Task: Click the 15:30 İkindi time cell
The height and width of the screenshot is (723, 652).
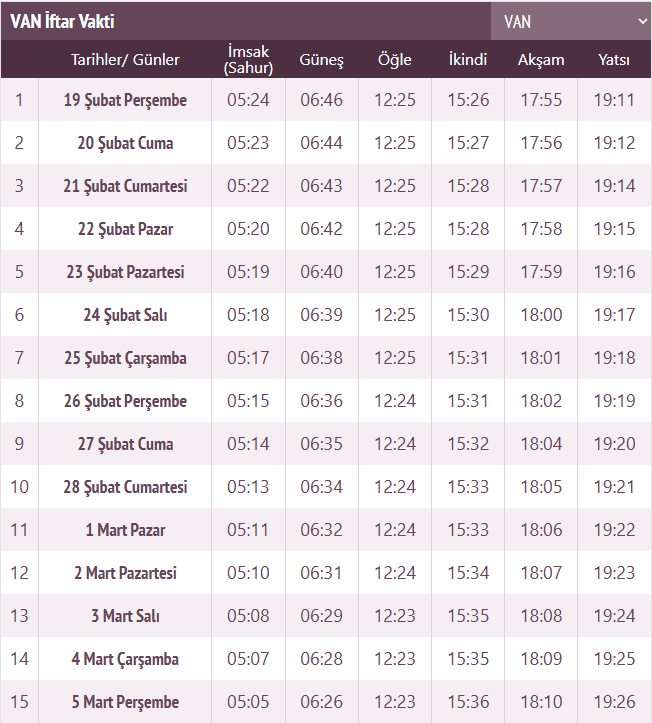Action: tap(468, 315)
